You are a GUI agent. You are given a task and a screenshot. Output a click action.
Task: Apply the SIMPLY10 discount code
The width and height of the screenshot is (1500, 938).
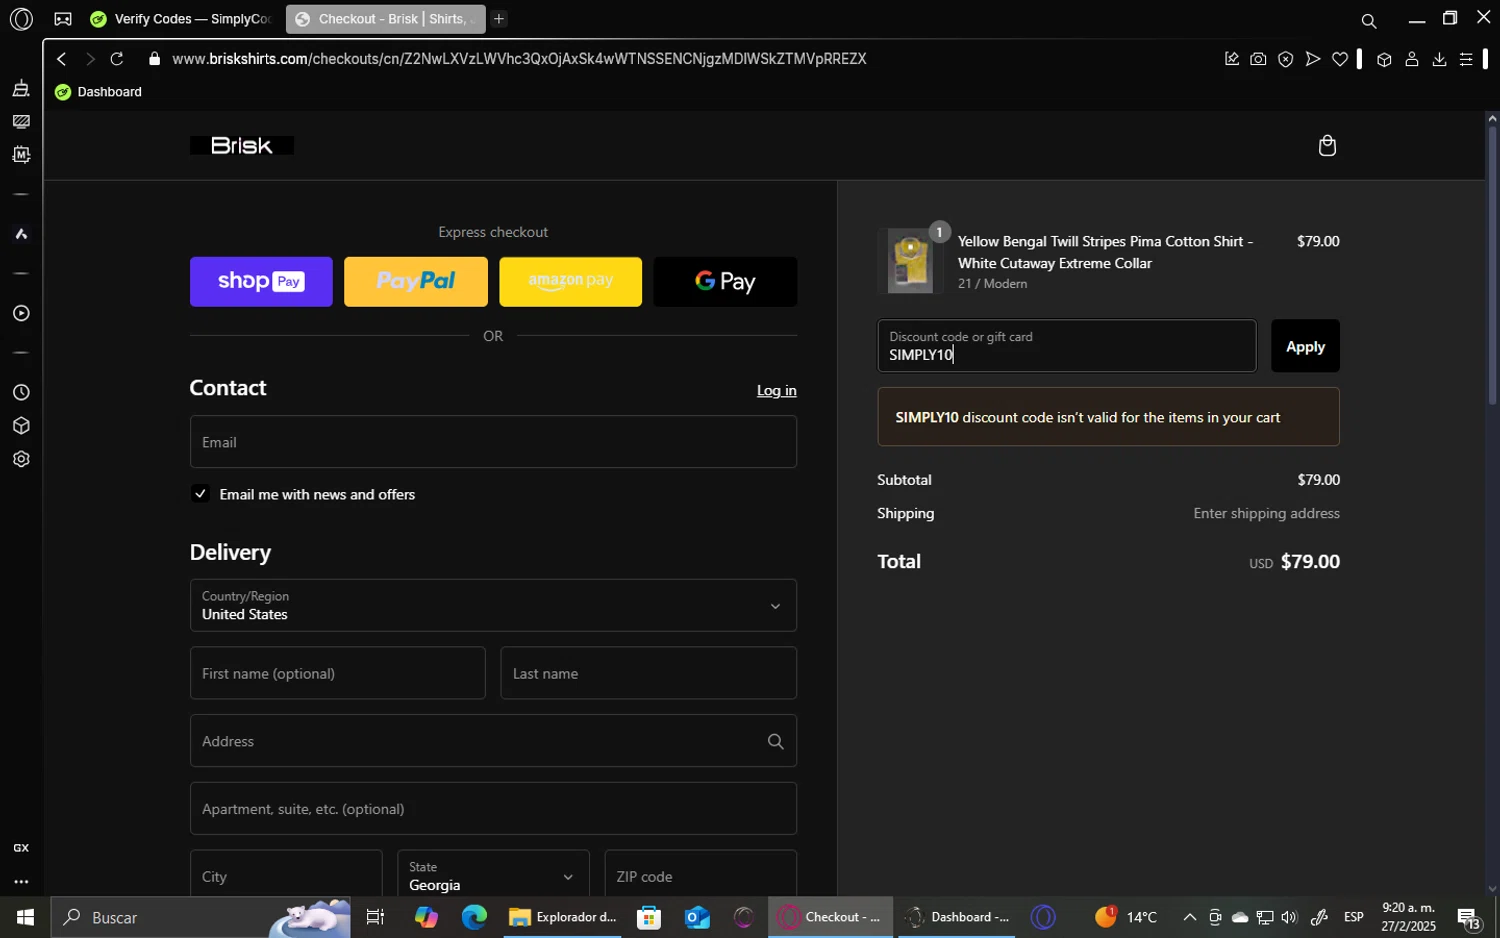(1305, 346)
